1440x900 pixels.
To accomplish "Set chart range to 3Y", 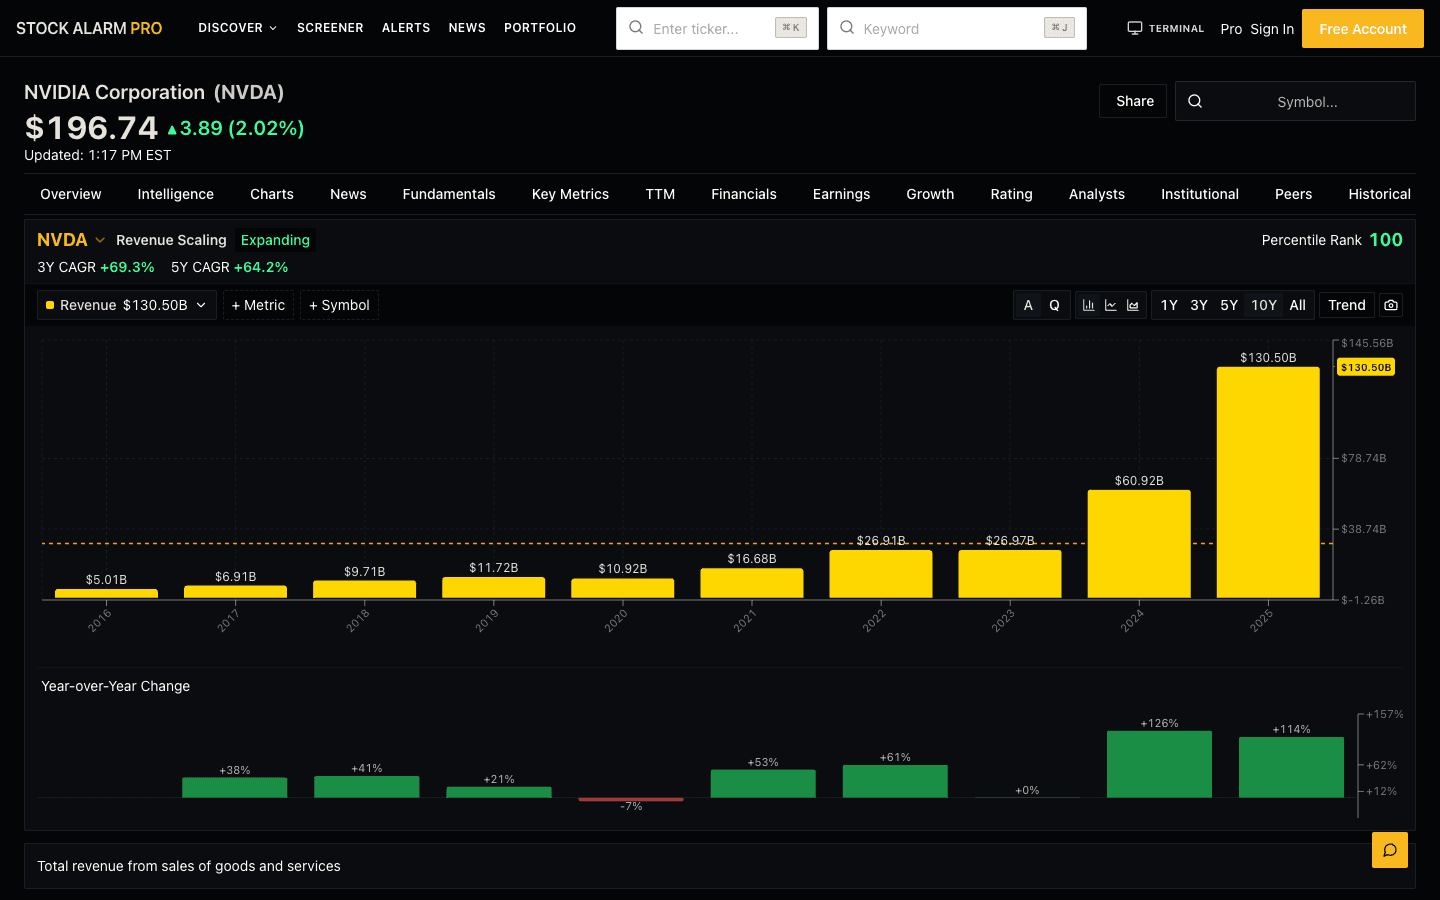I will 1199,305.
